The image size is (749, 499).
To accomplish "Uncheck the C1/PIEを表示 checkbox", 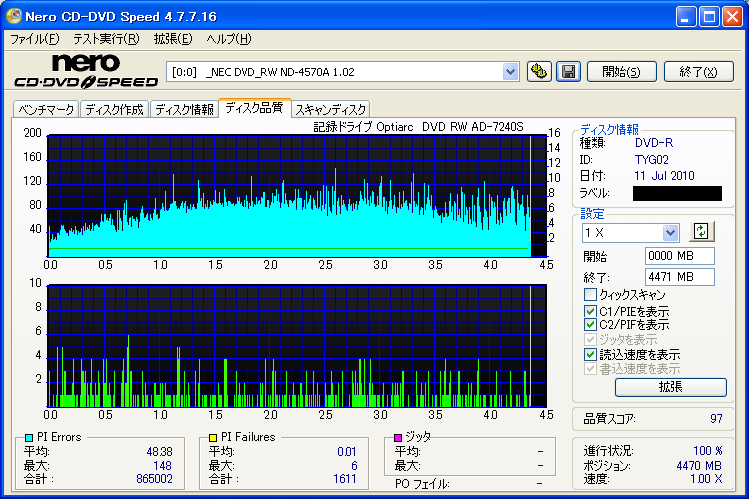I will [590, 311].
